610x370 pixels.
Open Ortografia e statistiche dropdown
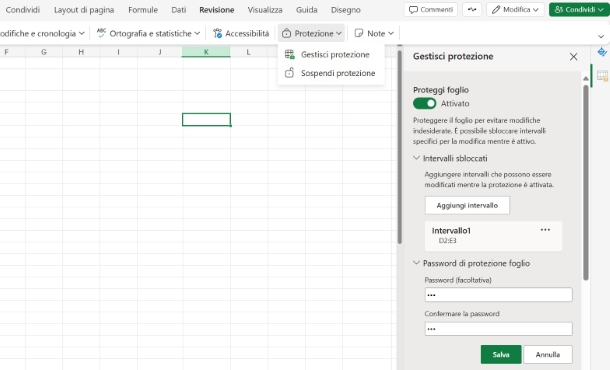point(148,33)
